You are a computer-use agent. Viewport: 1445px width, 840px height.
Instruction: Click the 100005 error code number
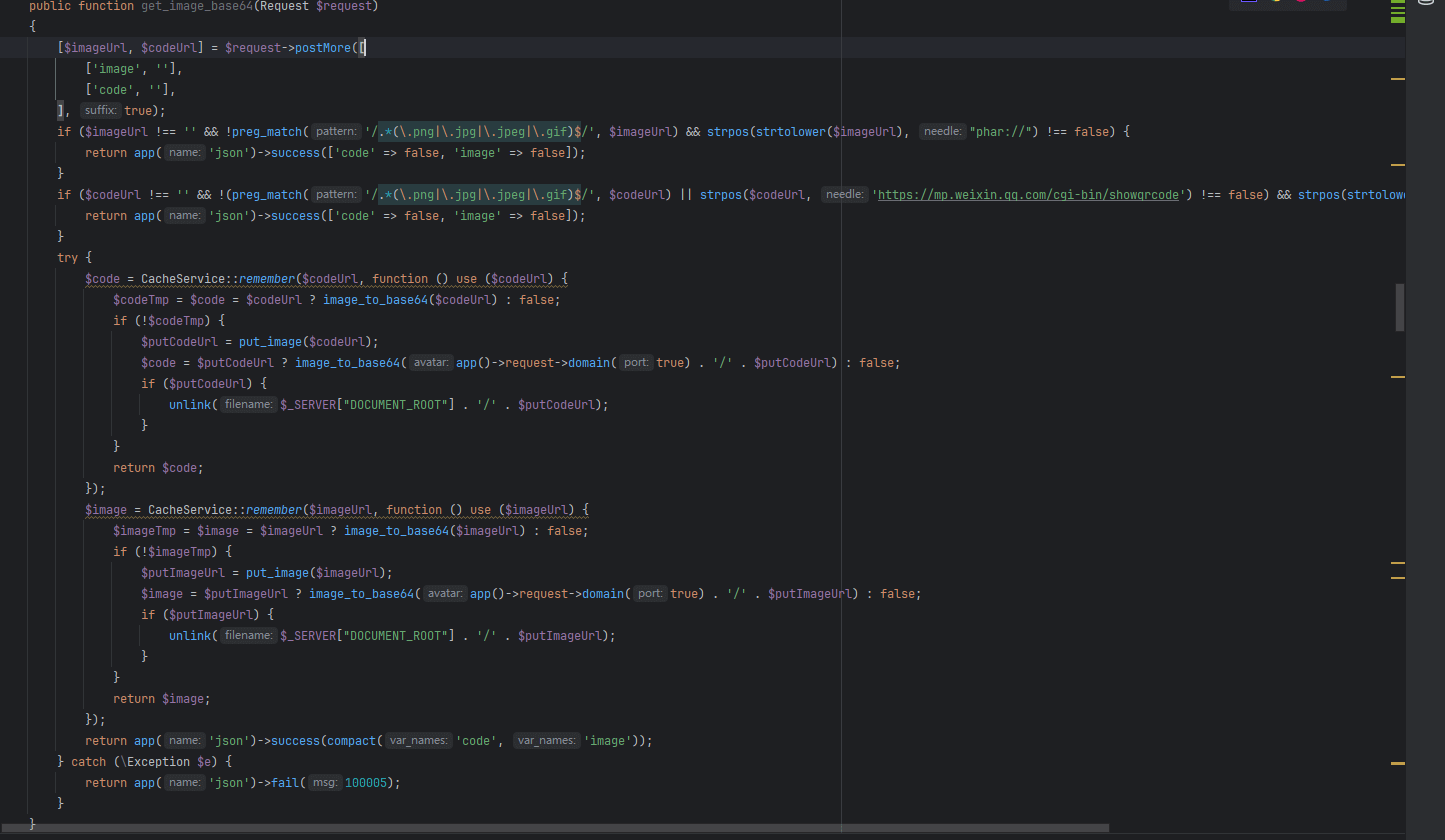coord(366,783)
